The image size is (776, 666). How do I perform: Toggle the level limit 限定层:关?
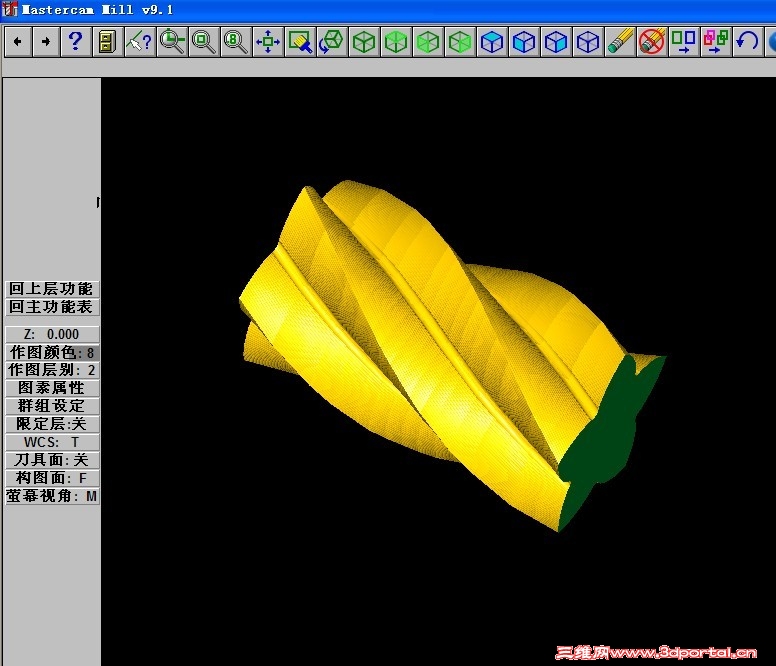52,424
